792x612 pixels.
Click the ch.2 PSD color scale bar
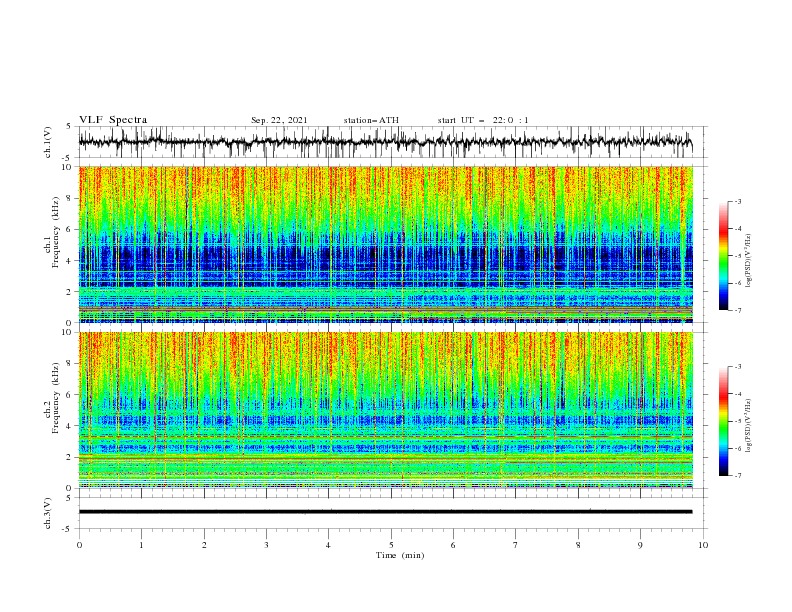(723, 421)
